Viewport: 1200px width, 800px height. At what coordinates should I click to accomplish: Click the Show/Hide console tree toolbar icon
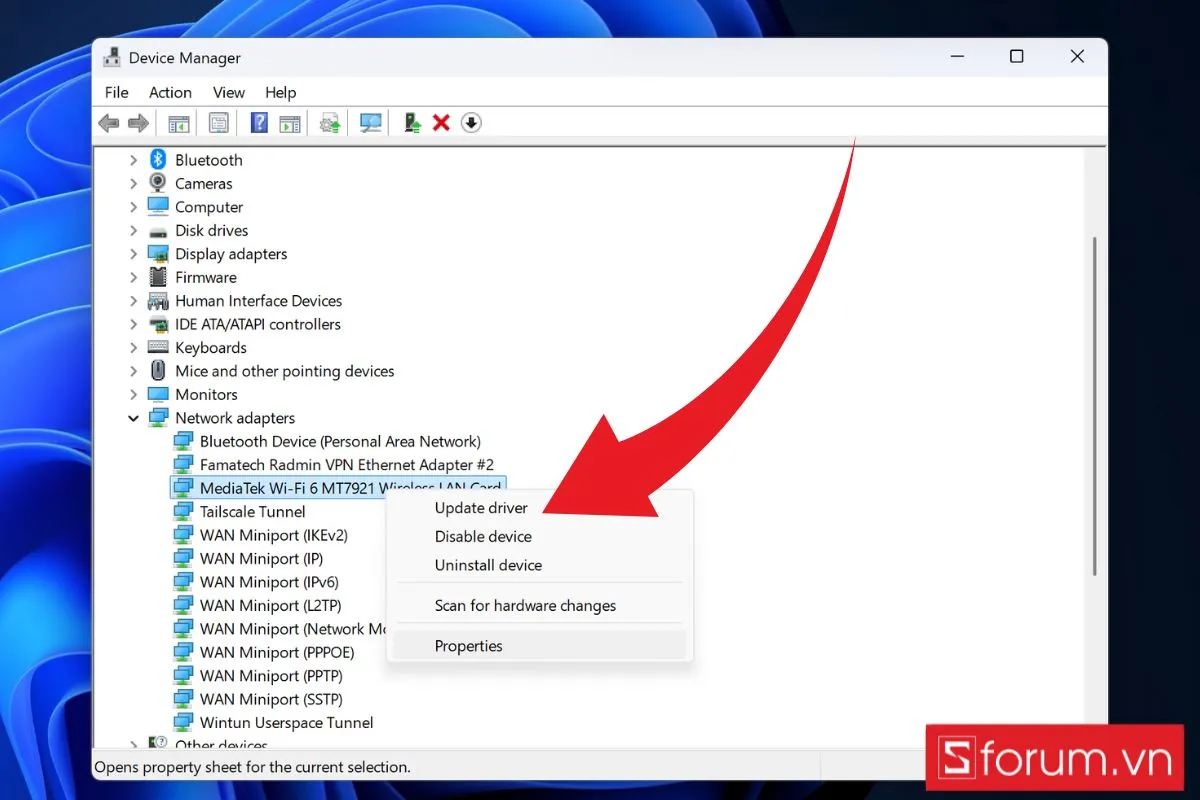[179, 123]
